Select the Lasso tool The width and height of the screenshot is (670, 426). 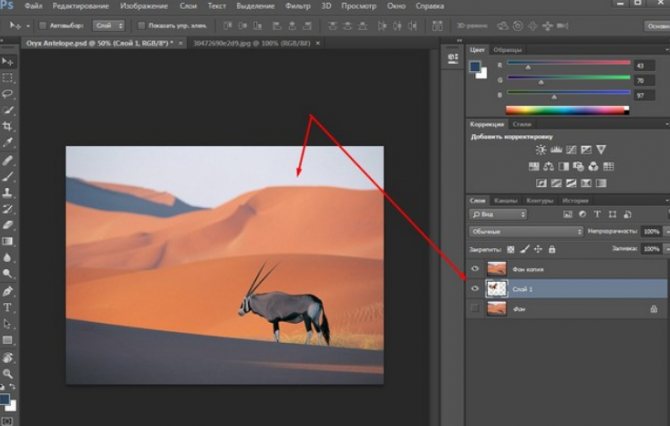click(7, 94)
